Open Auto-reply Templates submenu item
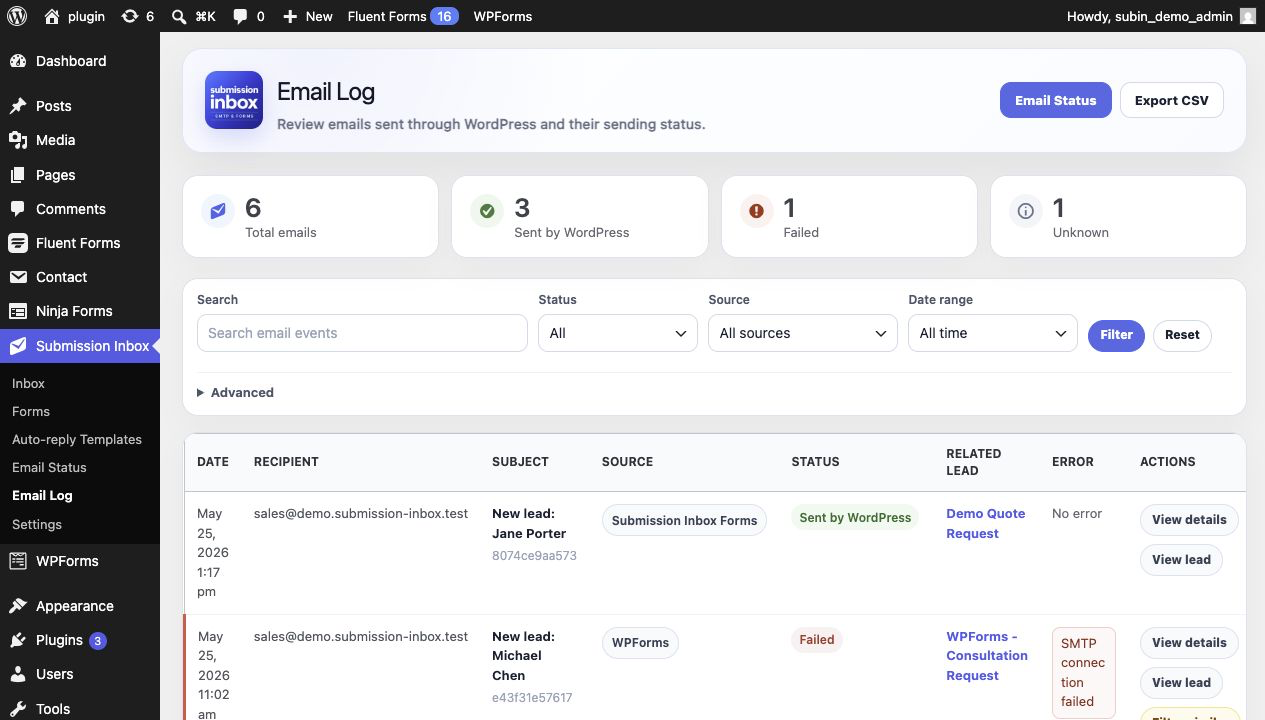 click(77, 439)
